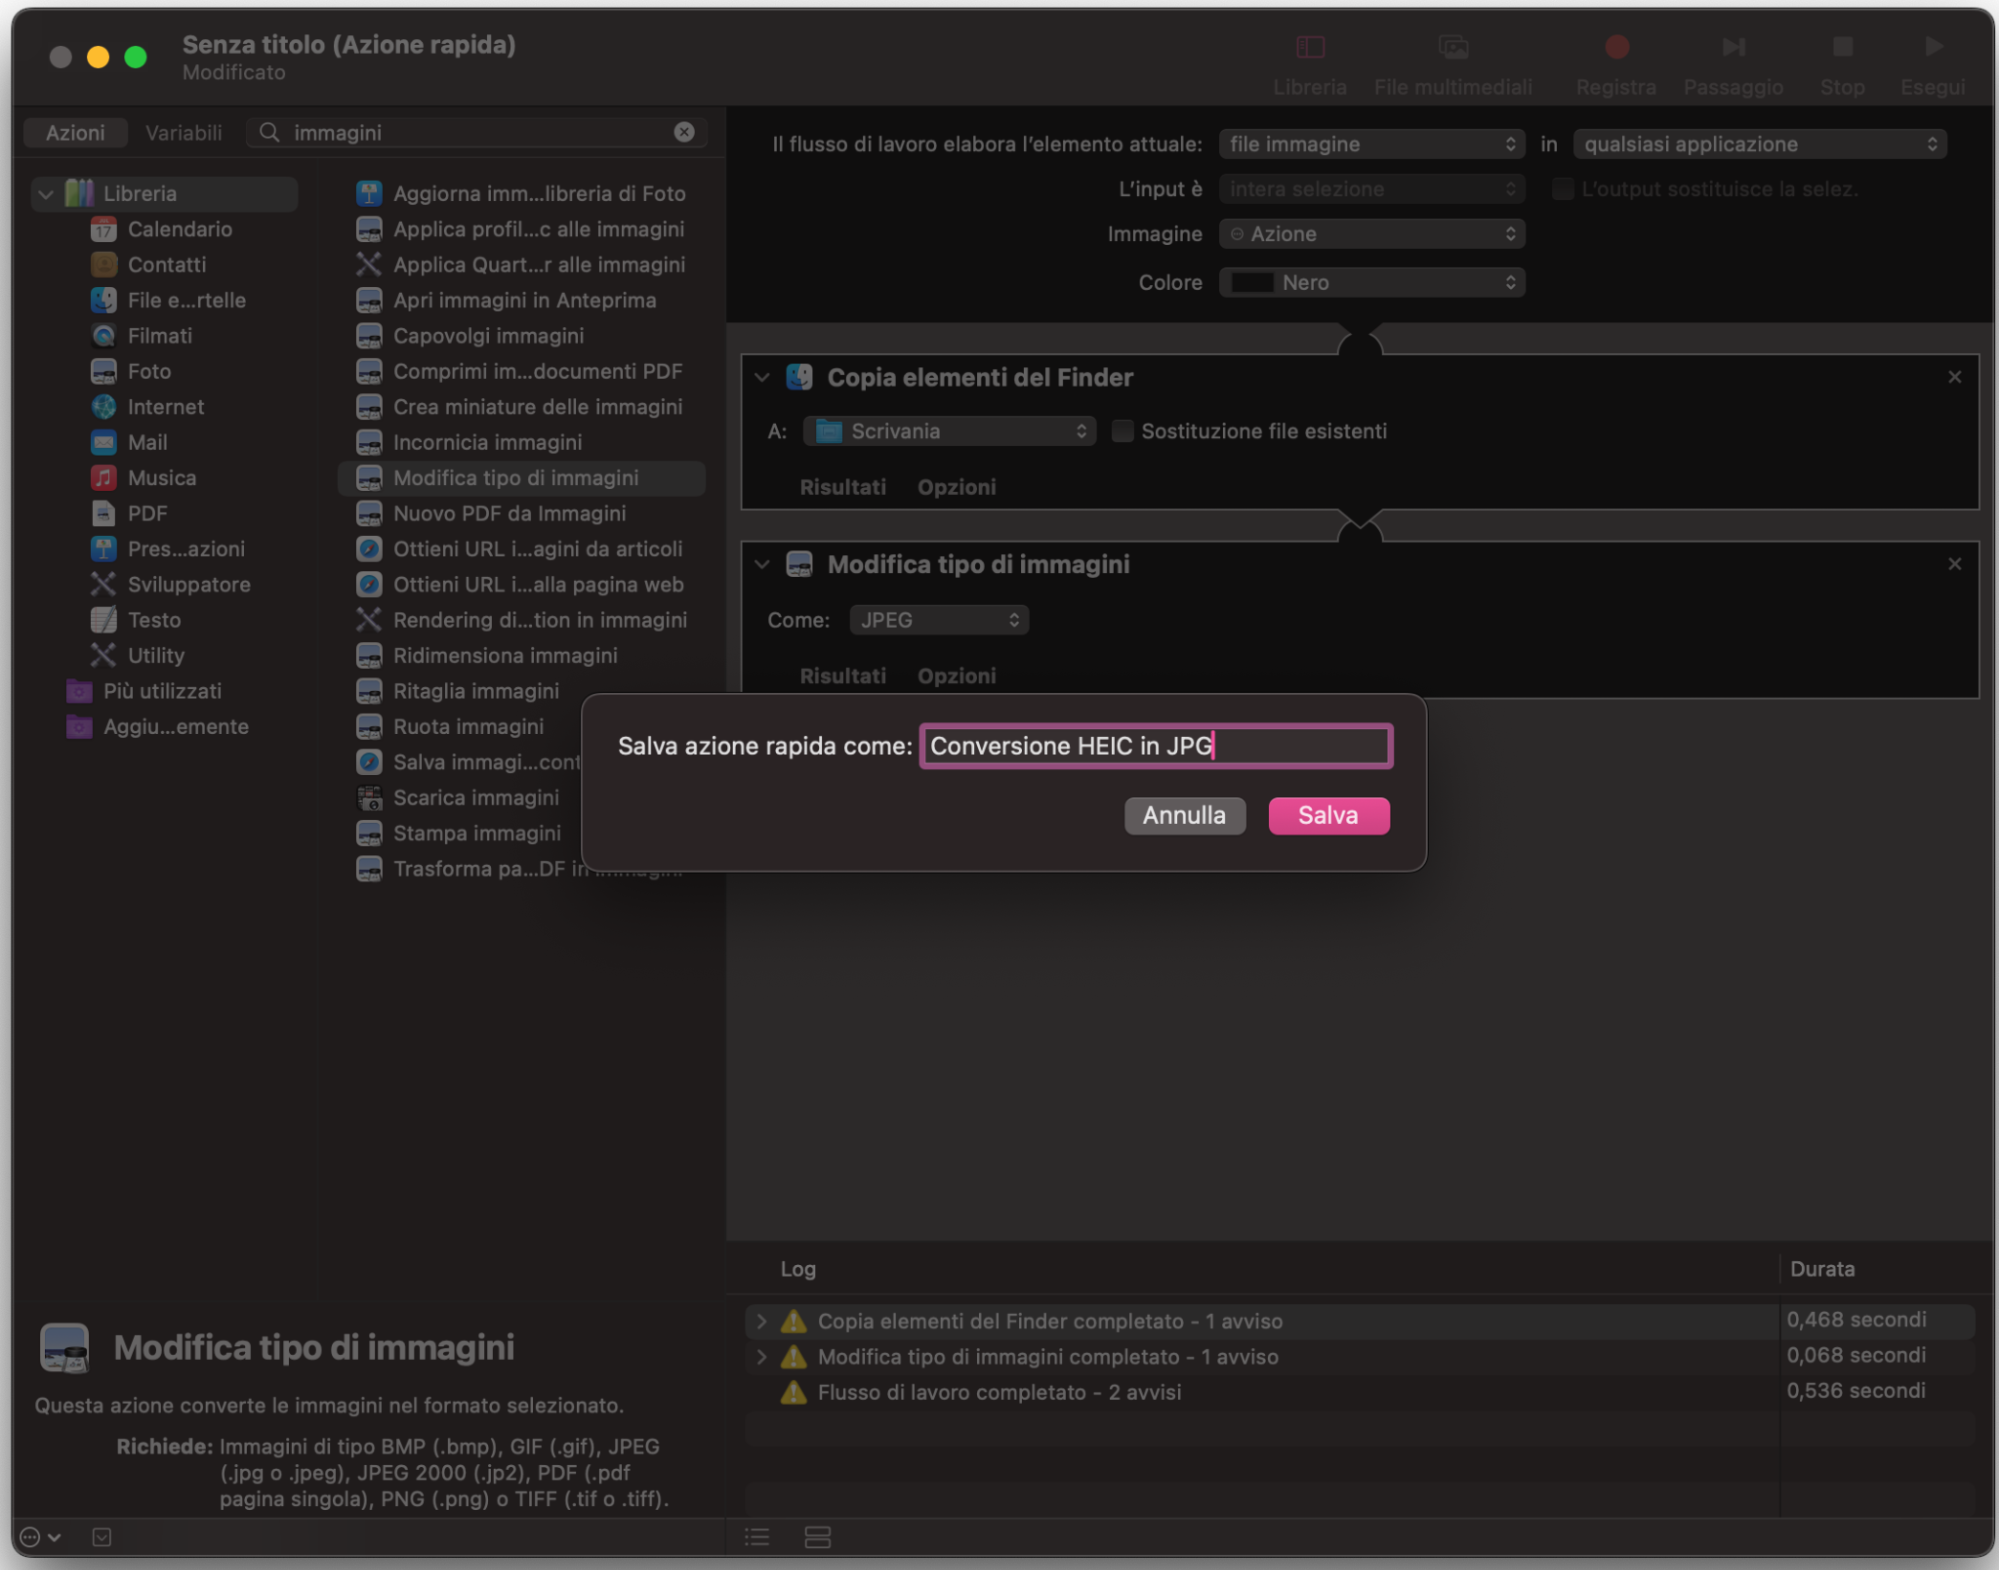Image resolution: width=1999 pixels, height=1570 pixels.
Task: Open the JPEG format dropdown
Action: (x=939, y=620)
